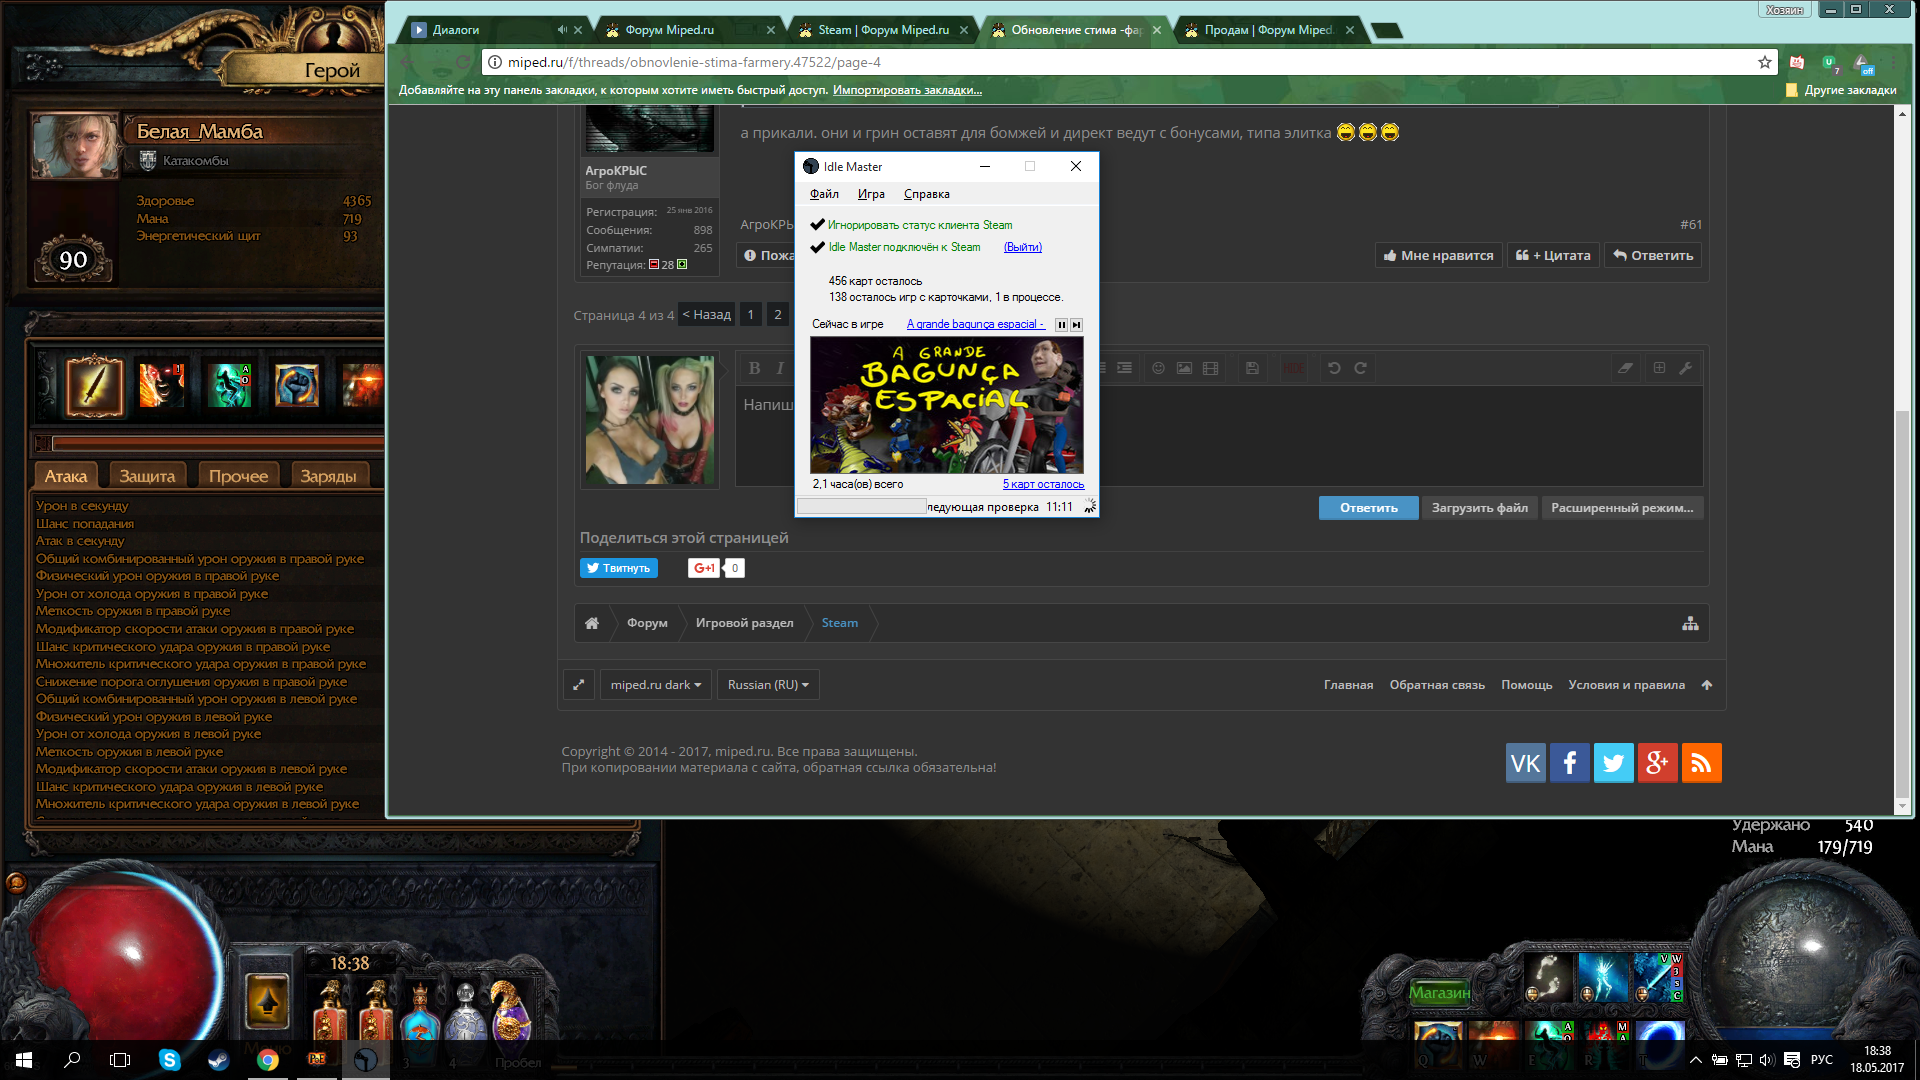Open the RSS feed icon
Image resolution: width=1920 pixels, height=1080 pixels.
point(1702,763)
